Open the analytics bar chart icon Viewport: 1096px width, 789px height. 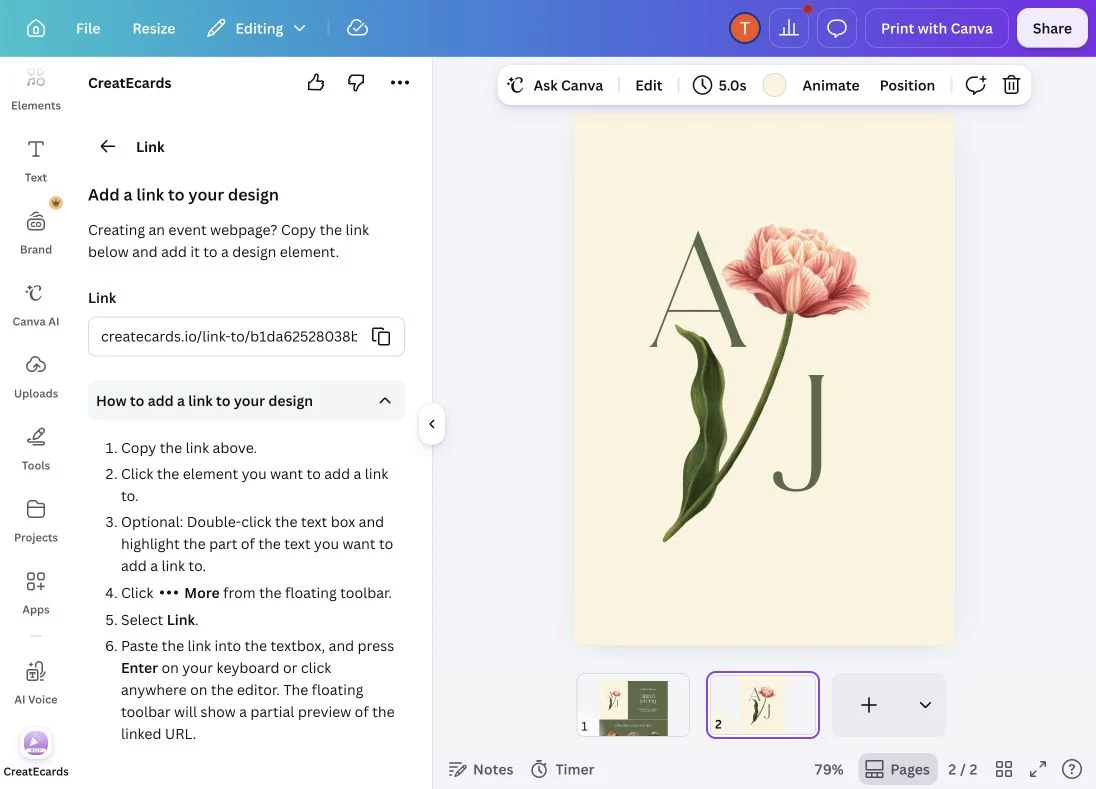point(788,29)
